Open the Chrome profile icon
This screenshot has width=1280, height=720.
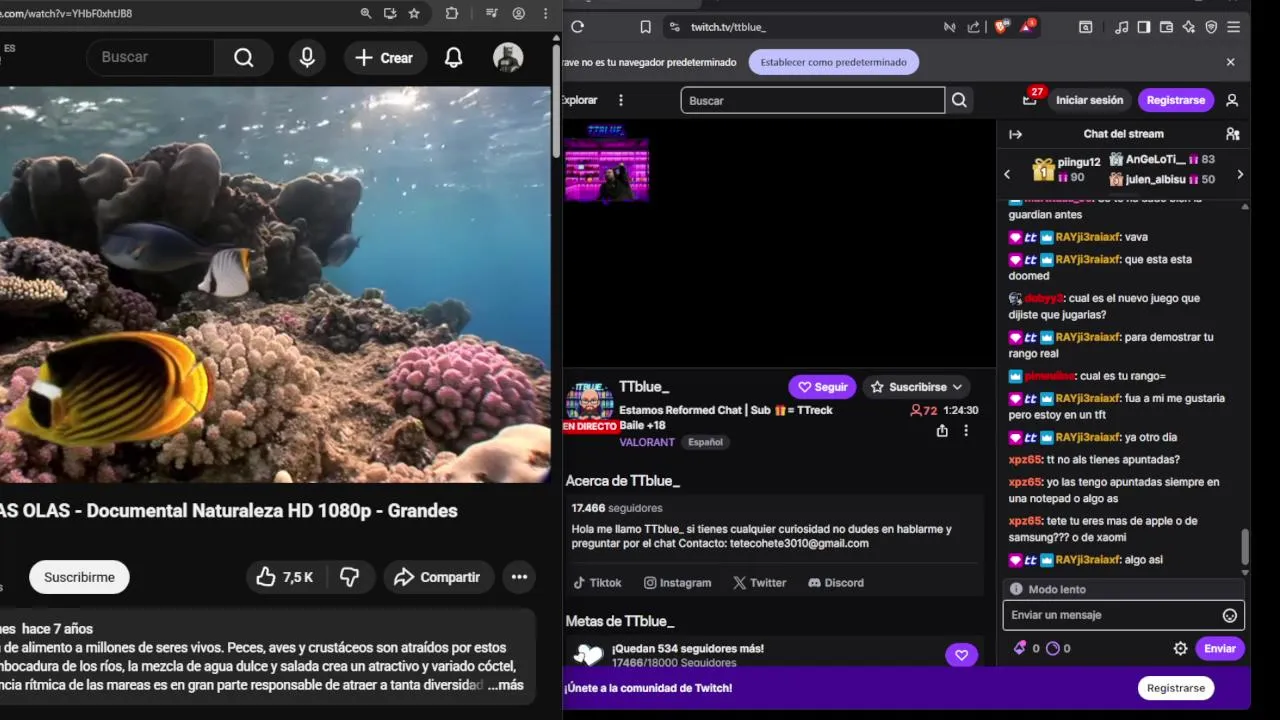[518, 13]
